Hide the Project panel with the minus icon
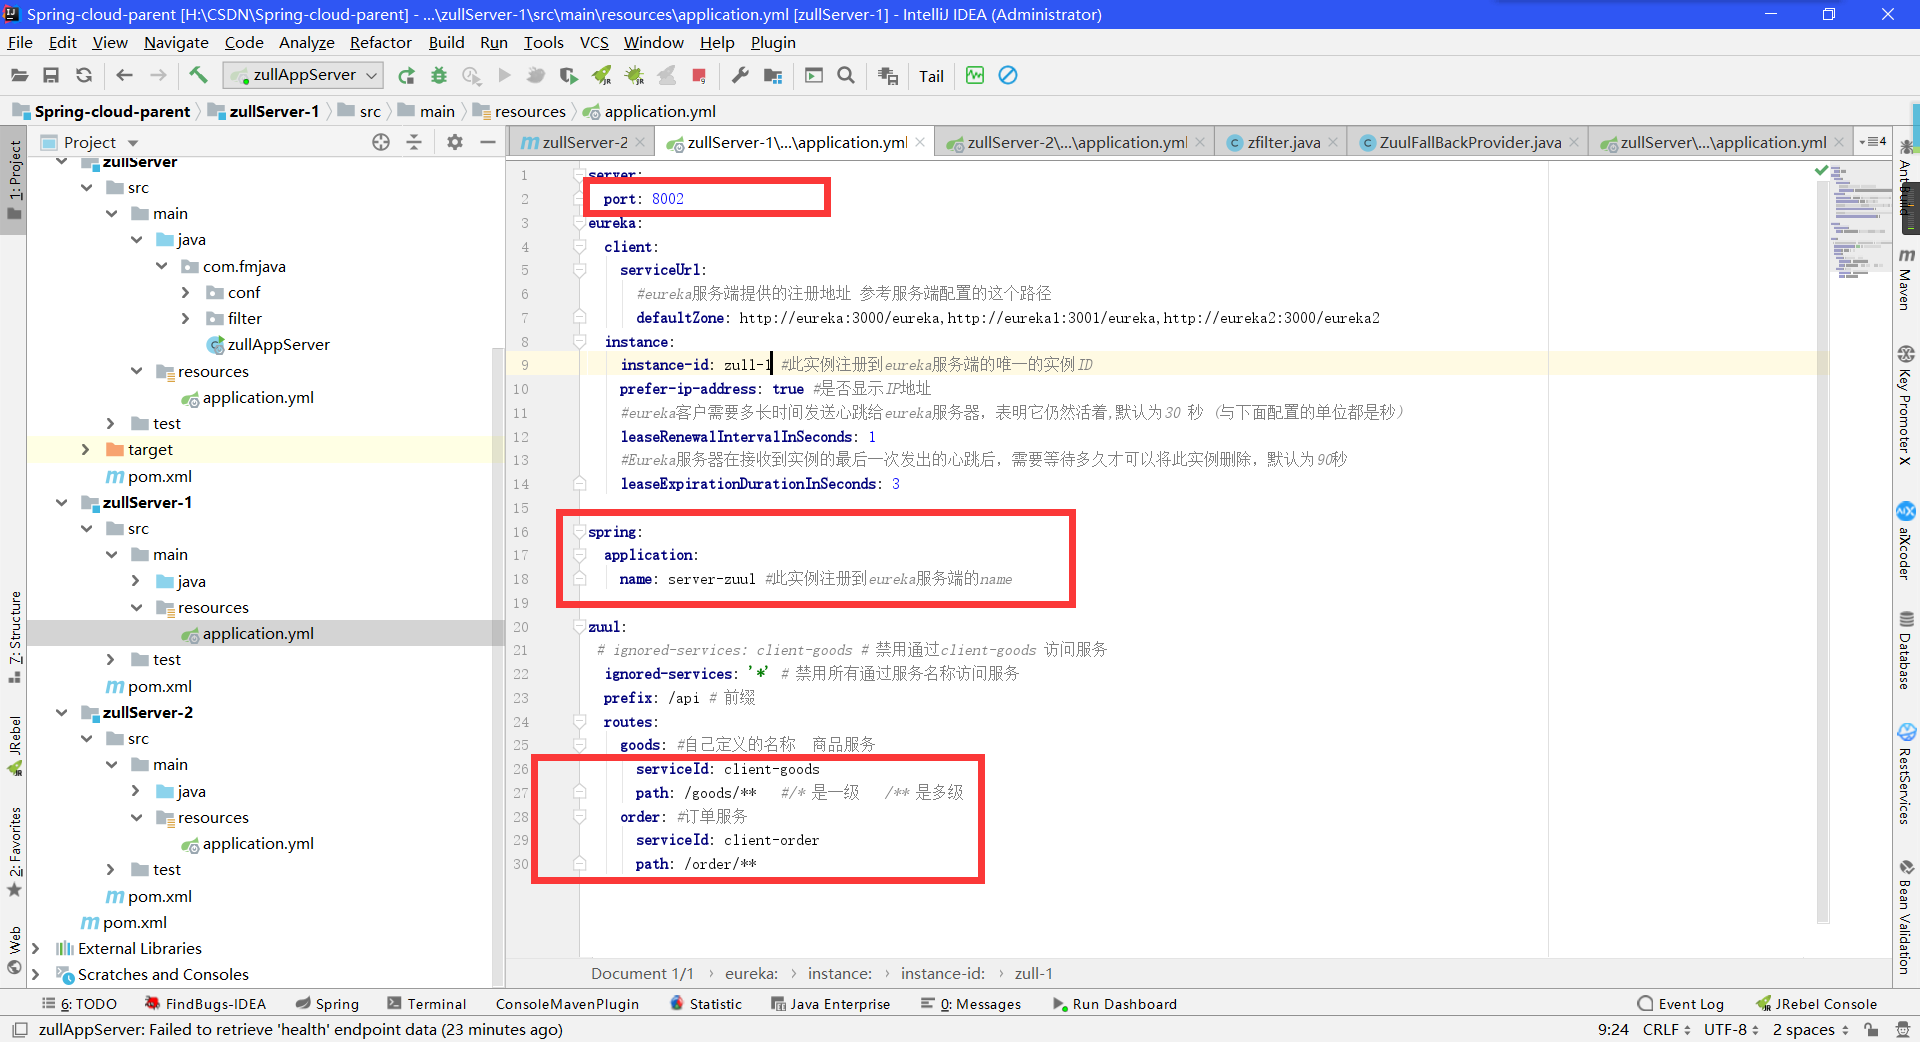 pyautogui.click(x=488, y=142)
